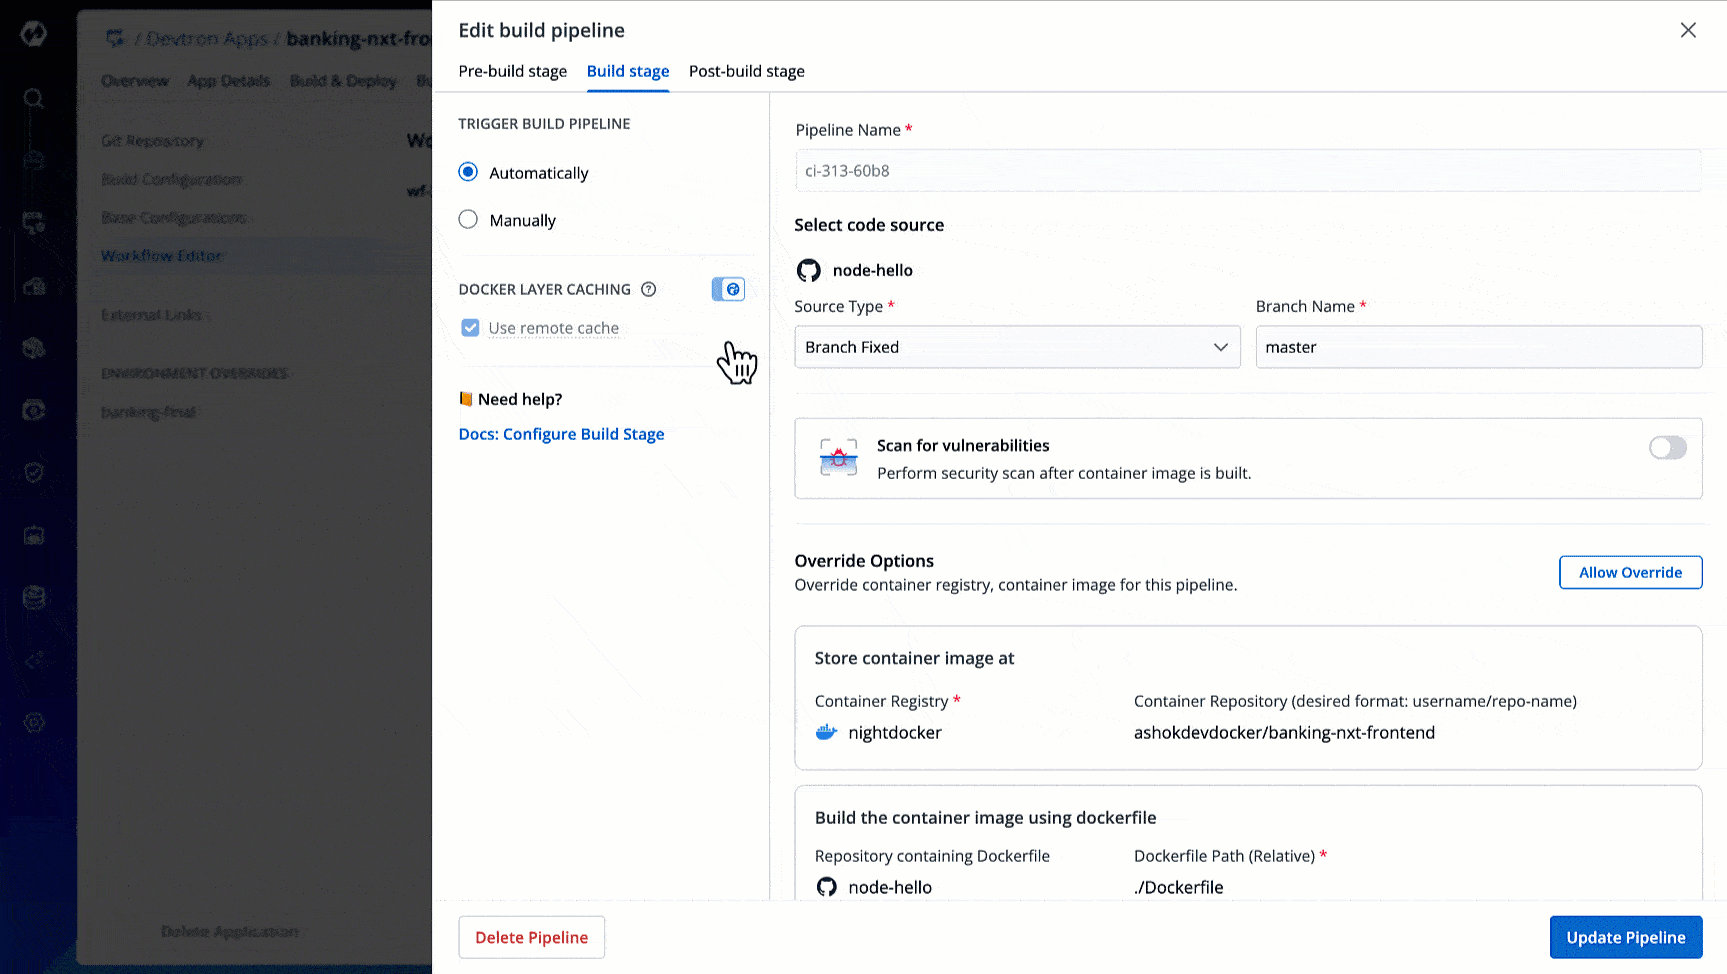Click the Docker Layer Caching help icon
Viewport: 1727px width, 974px height.
coord(648,290)
